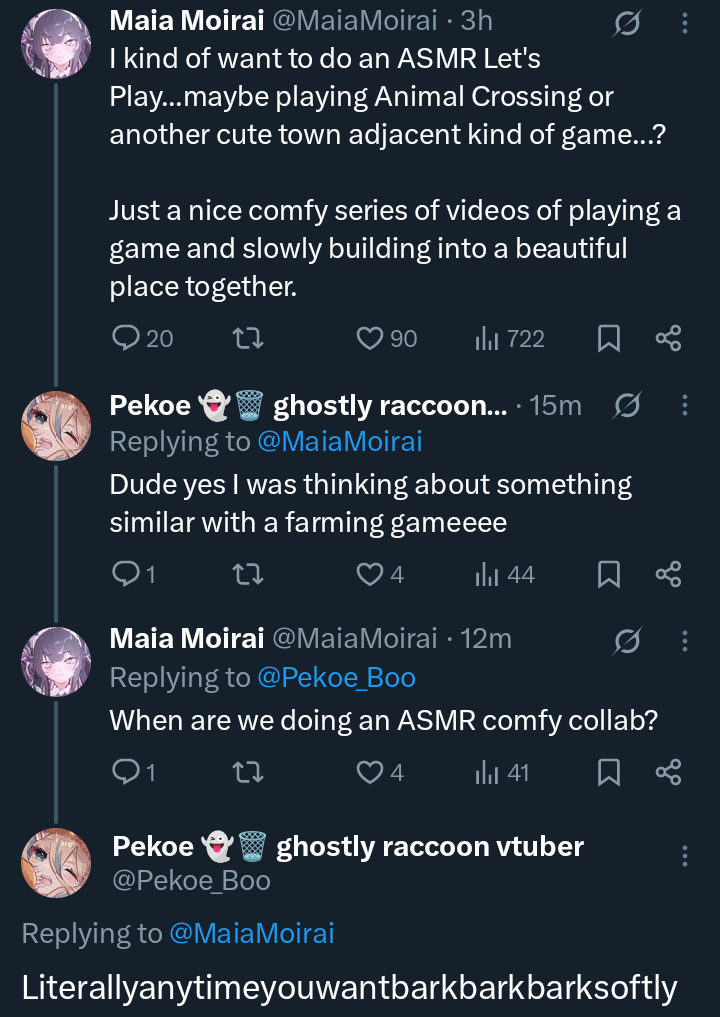Bookmark Maia's comfy collab reply

click(x=608, y=772)
